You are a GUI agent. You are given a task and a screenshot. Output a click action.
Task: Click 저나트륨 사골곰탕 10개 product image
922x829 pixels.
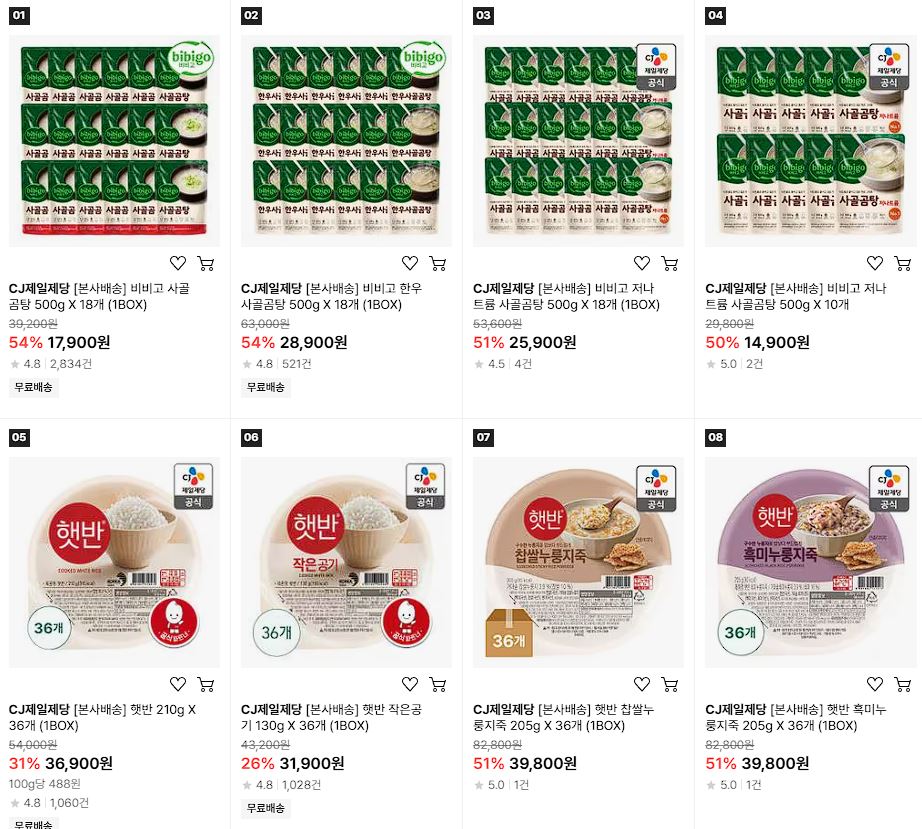810,141
